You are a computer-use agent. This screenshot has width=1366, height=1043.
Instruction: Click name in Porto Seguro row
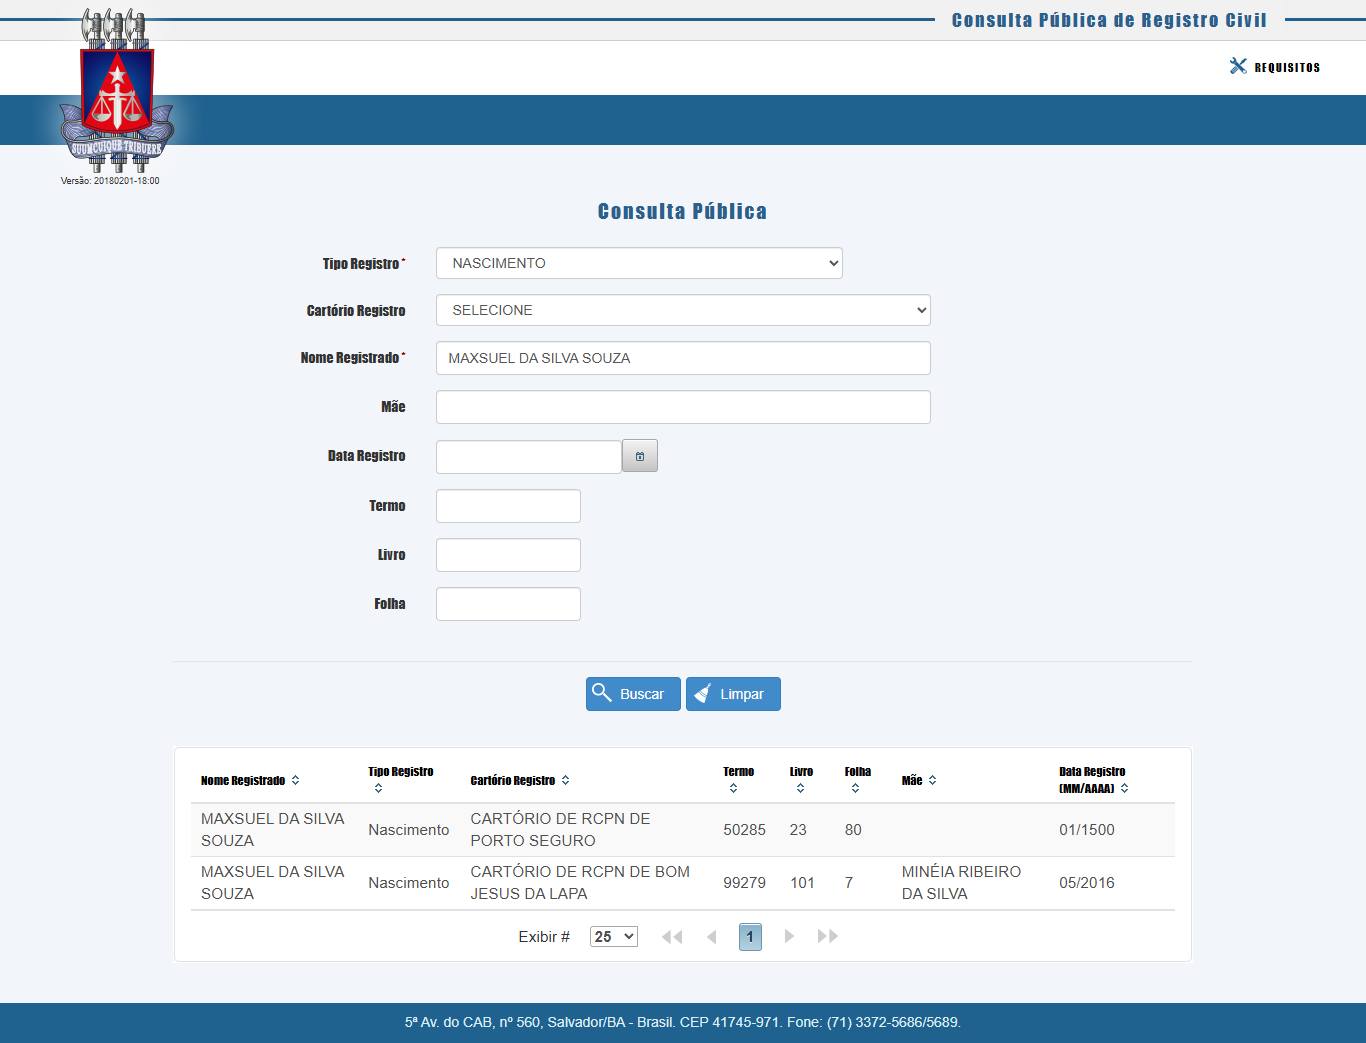pyautogui.click(x=272, y=830)
